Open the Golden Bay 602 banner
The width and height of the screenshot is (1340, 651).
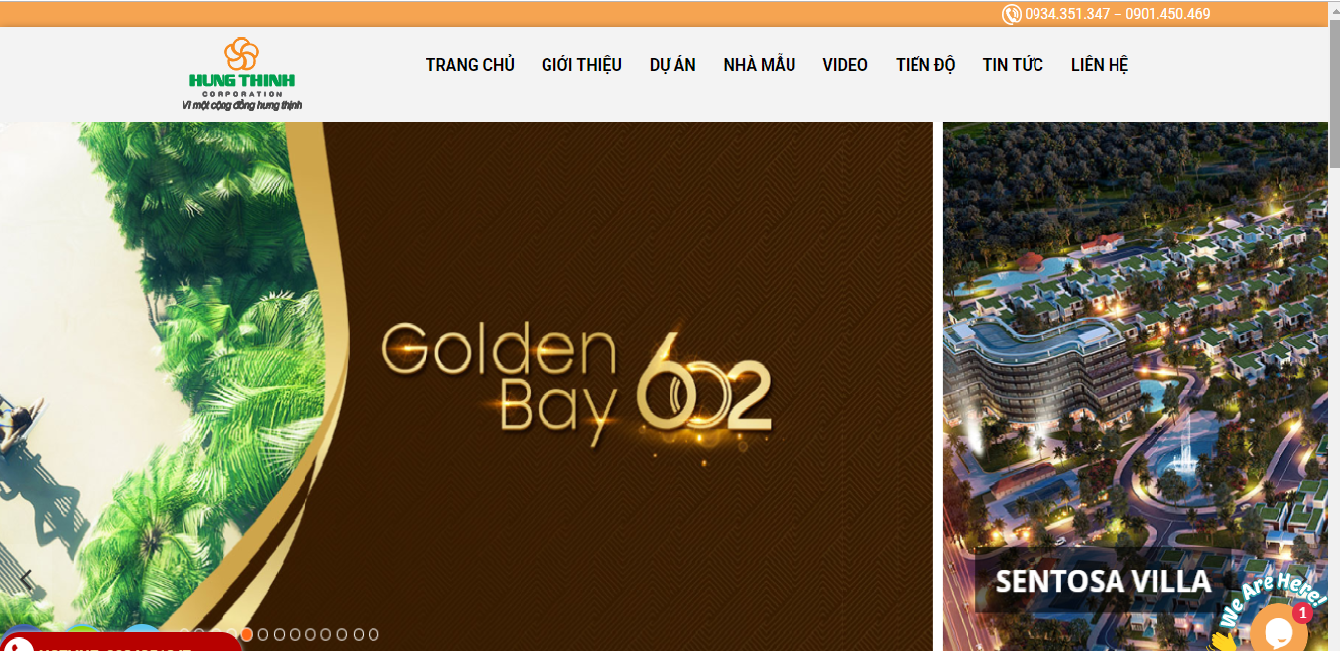(x=466, y=386)
